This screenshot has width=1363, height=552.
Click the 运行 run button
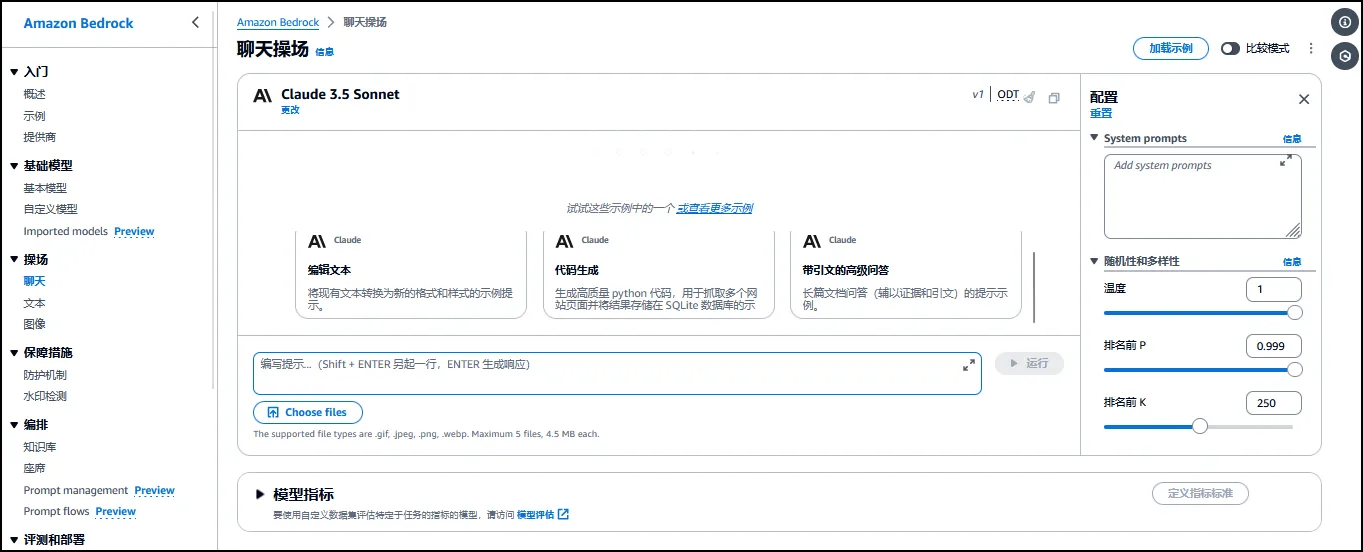tap(1029, 363)
